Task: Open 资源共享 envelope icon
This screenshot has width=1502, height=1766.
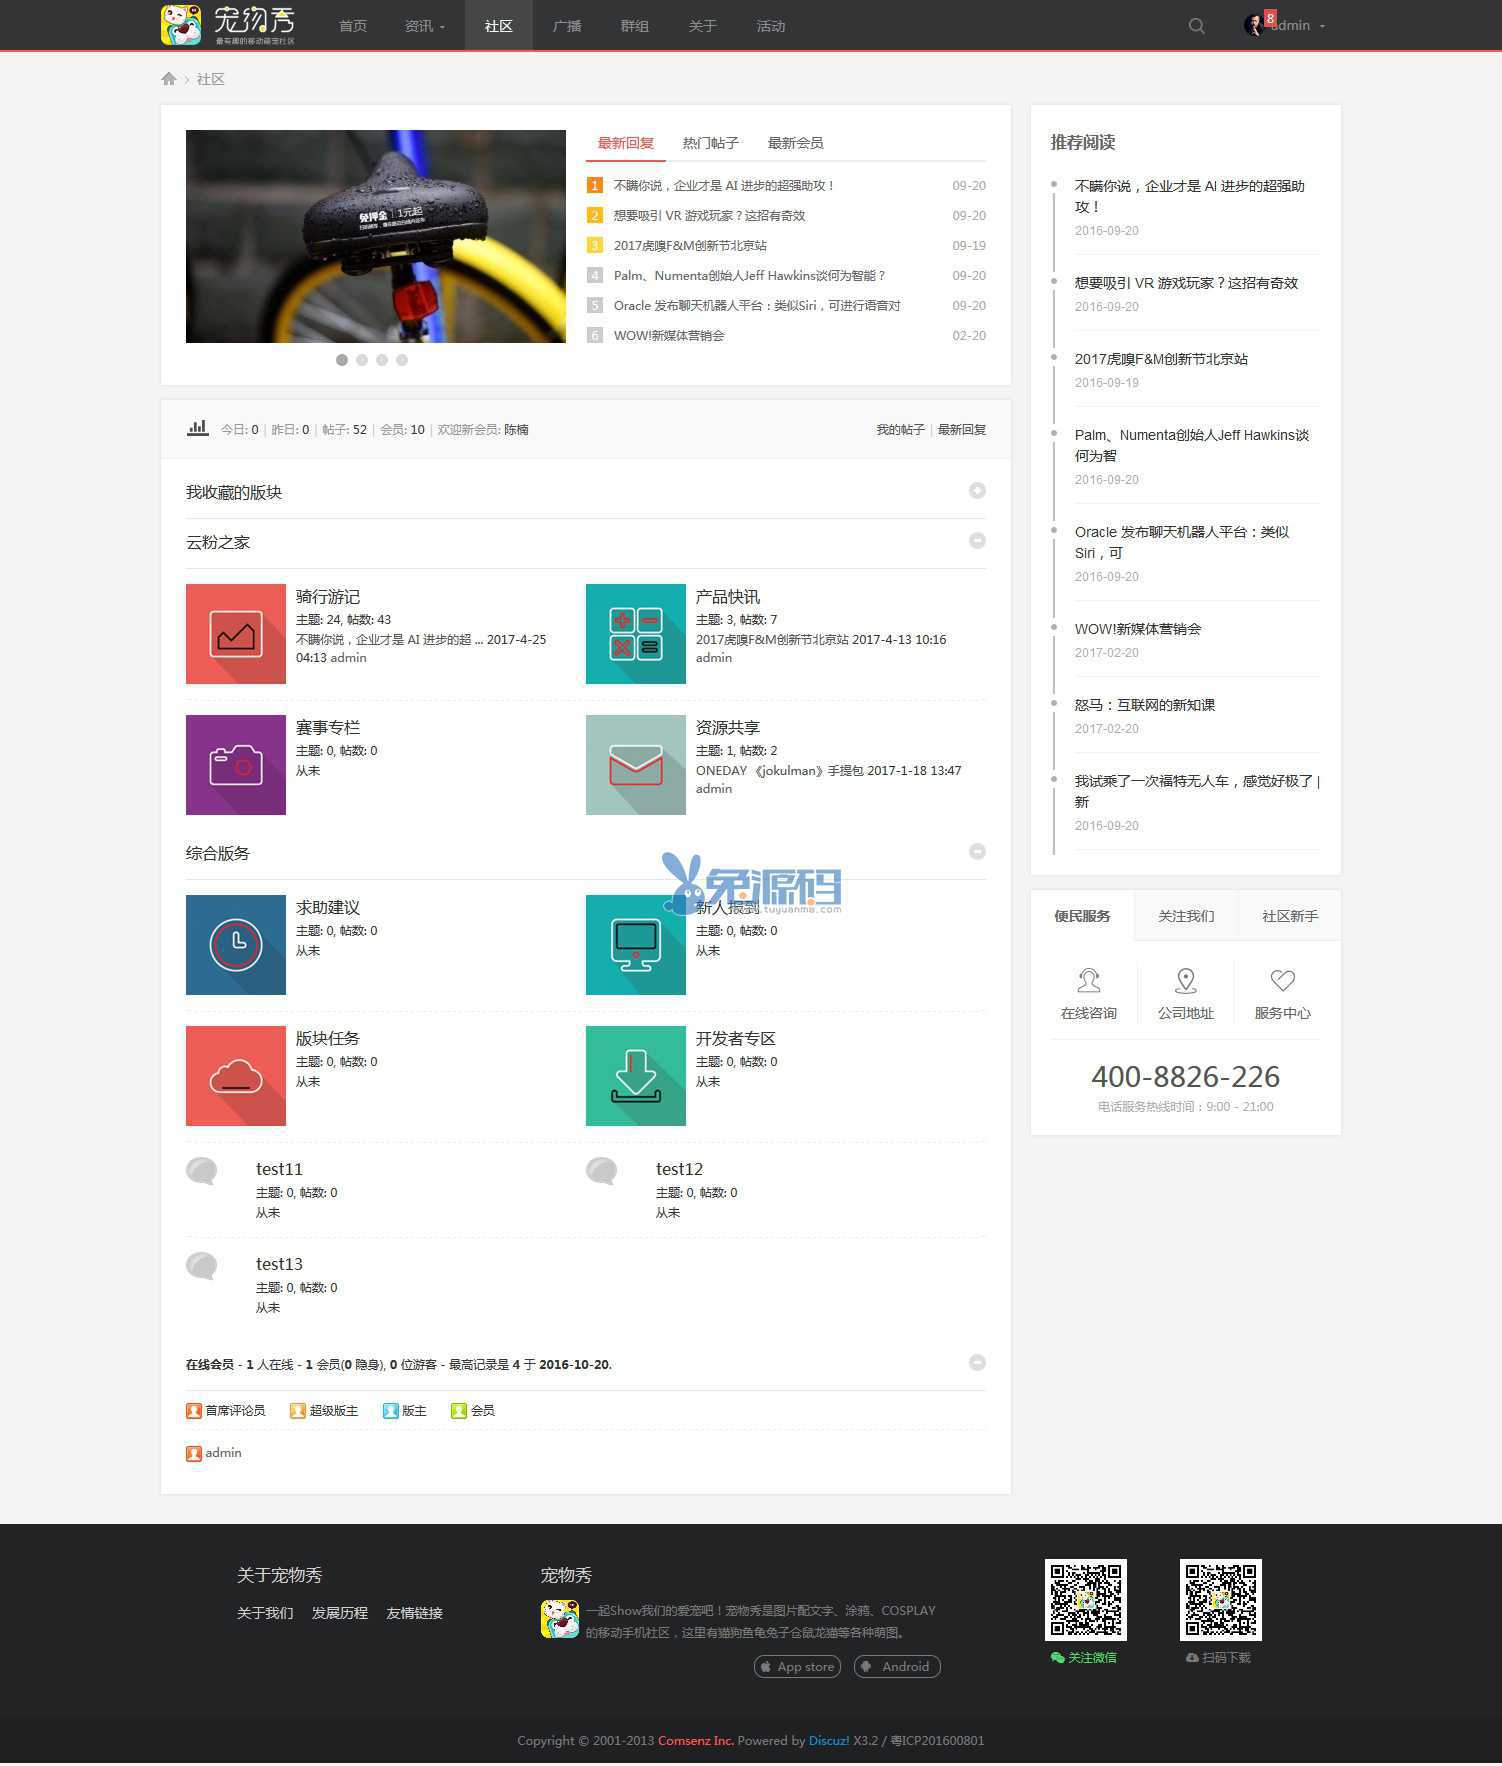Action: tap(636, 765)
